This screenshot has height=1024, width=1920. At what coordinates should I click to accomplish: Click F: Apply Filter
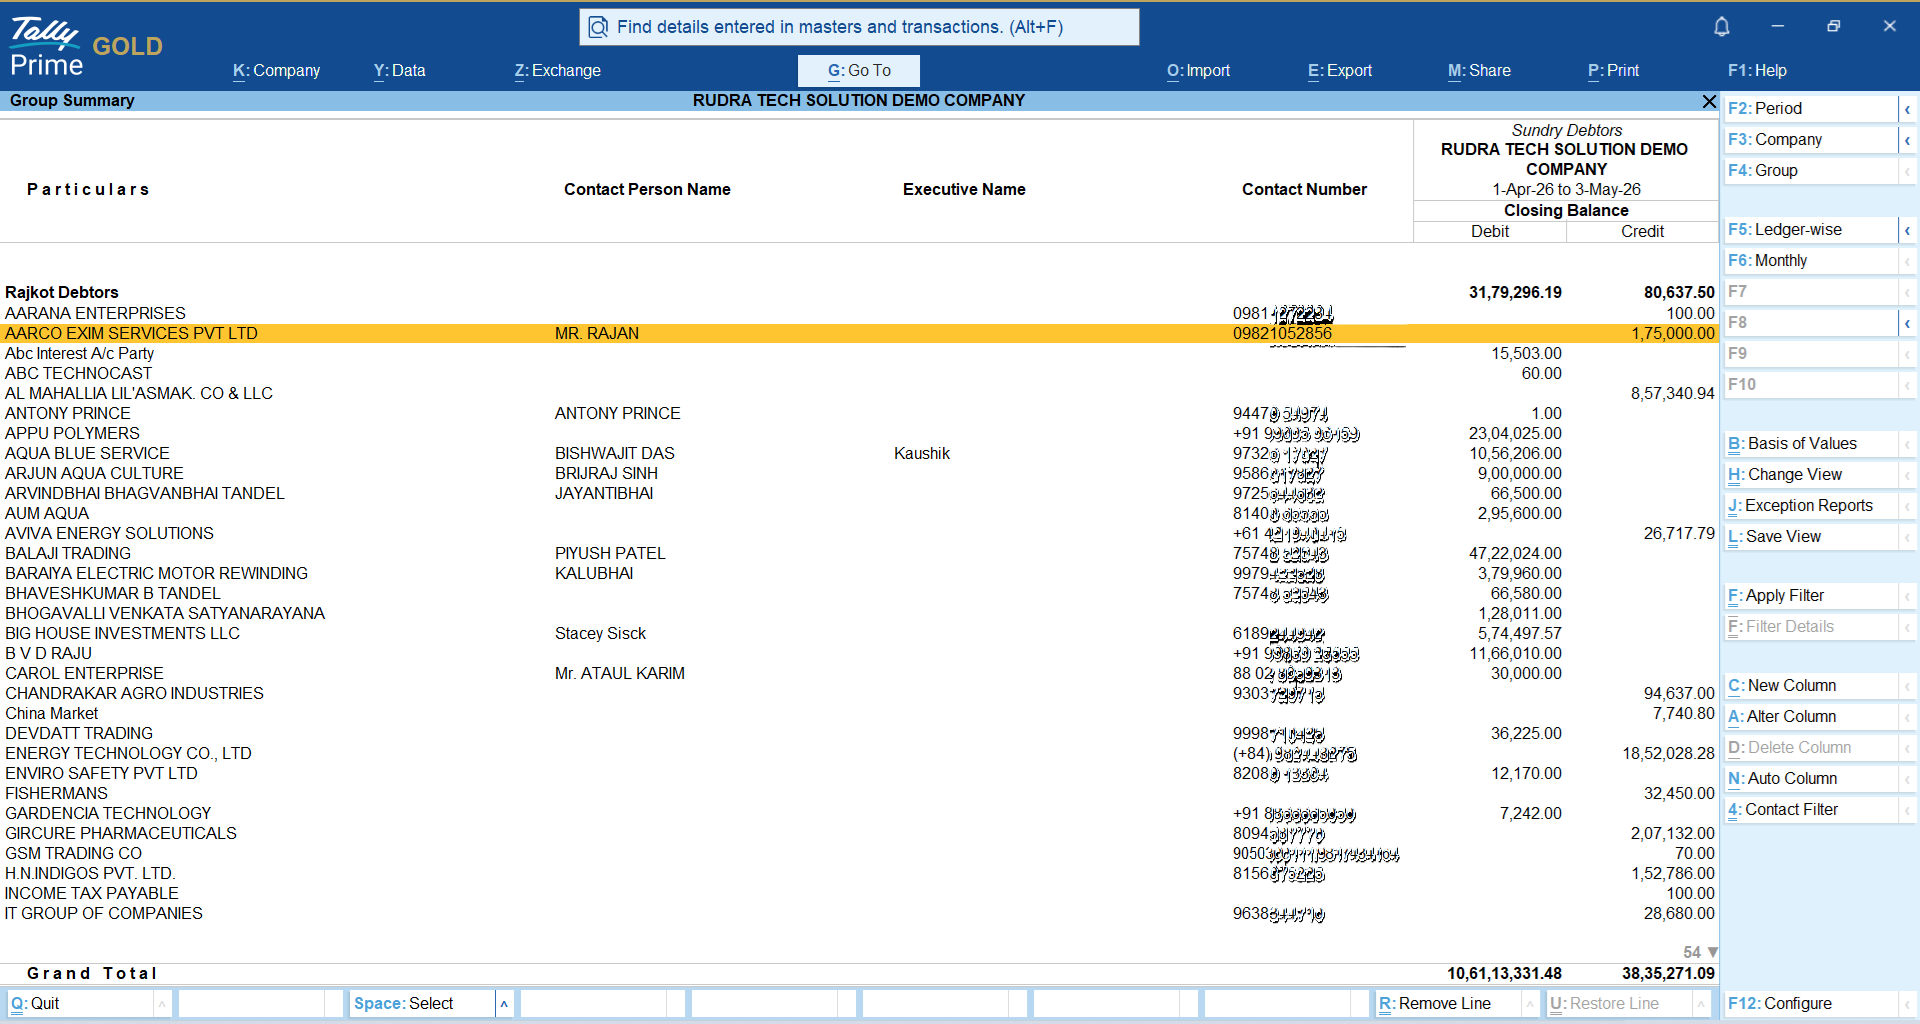pos(1810,596)
